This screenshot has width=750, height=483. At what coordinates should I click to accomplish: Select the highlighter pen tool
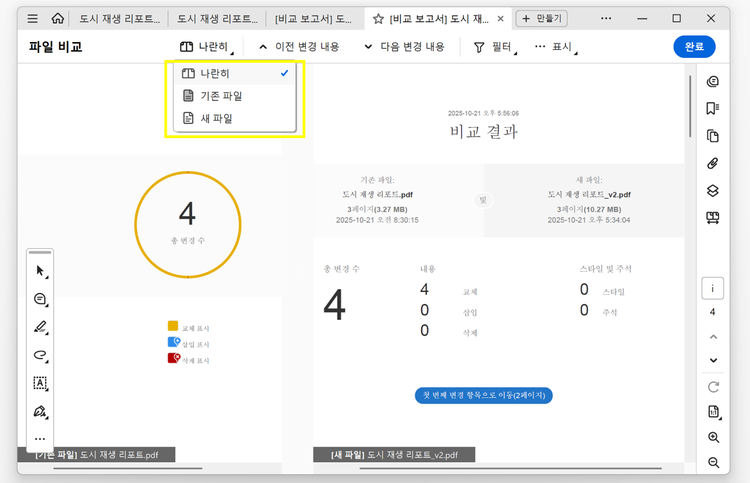coord(41,327)
